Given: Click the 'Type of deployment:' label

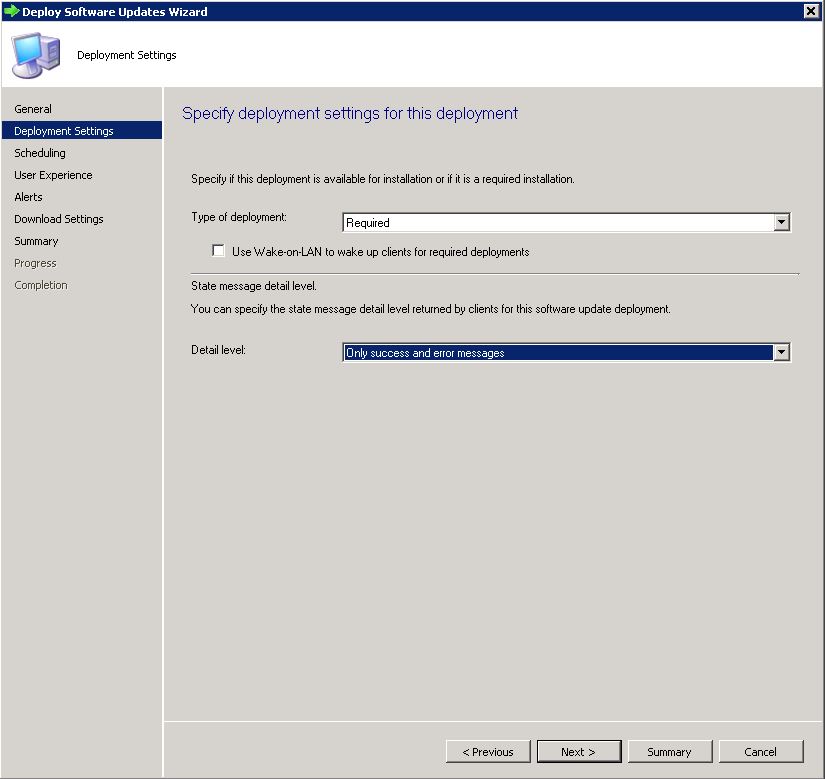Looking at the screenshot, I should click(239, 217).
